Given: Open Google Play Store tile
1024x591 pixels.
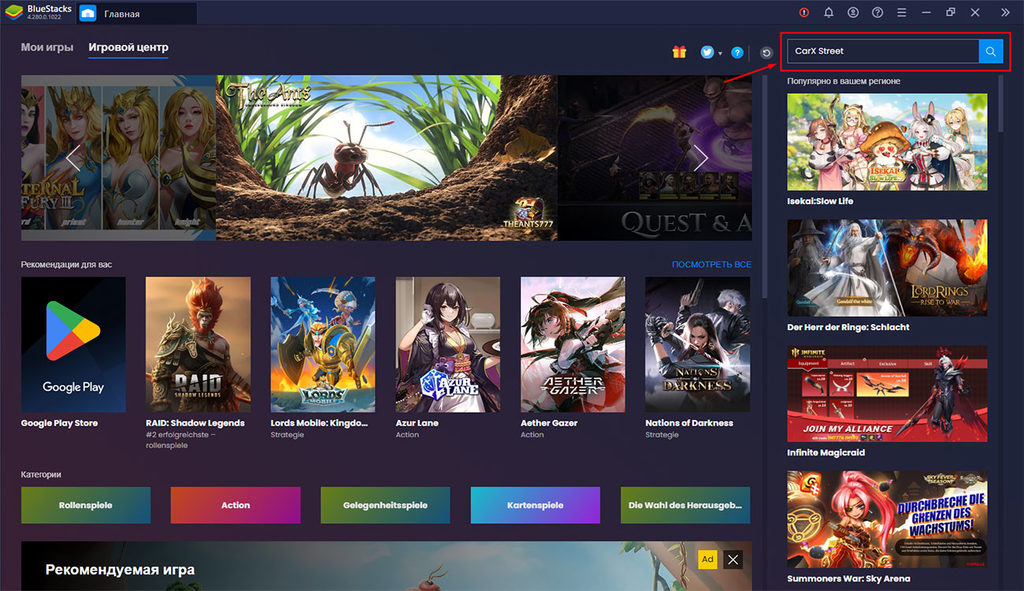Looking at the screenshot, I should 73,344.
